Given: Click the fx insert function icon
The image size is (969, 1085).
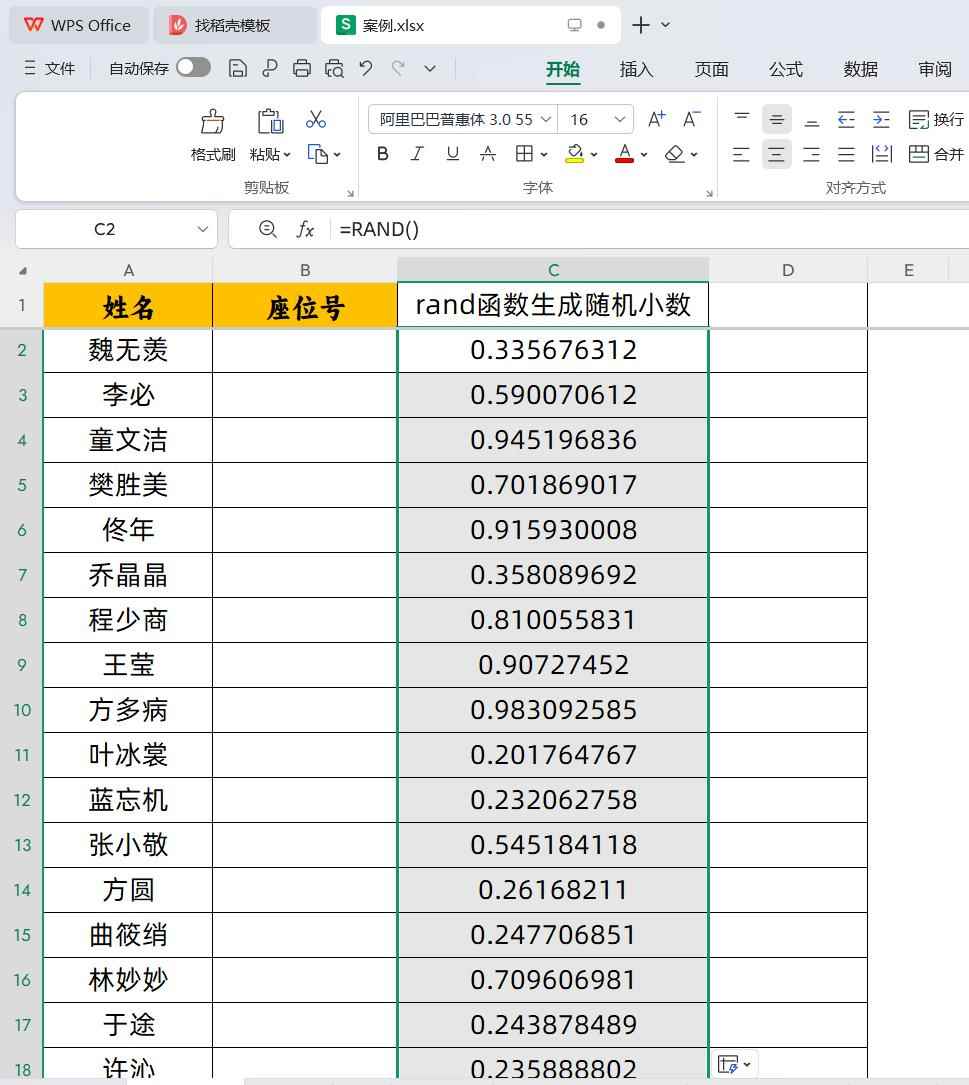Looking at the screenshot, I should [305, 229].
